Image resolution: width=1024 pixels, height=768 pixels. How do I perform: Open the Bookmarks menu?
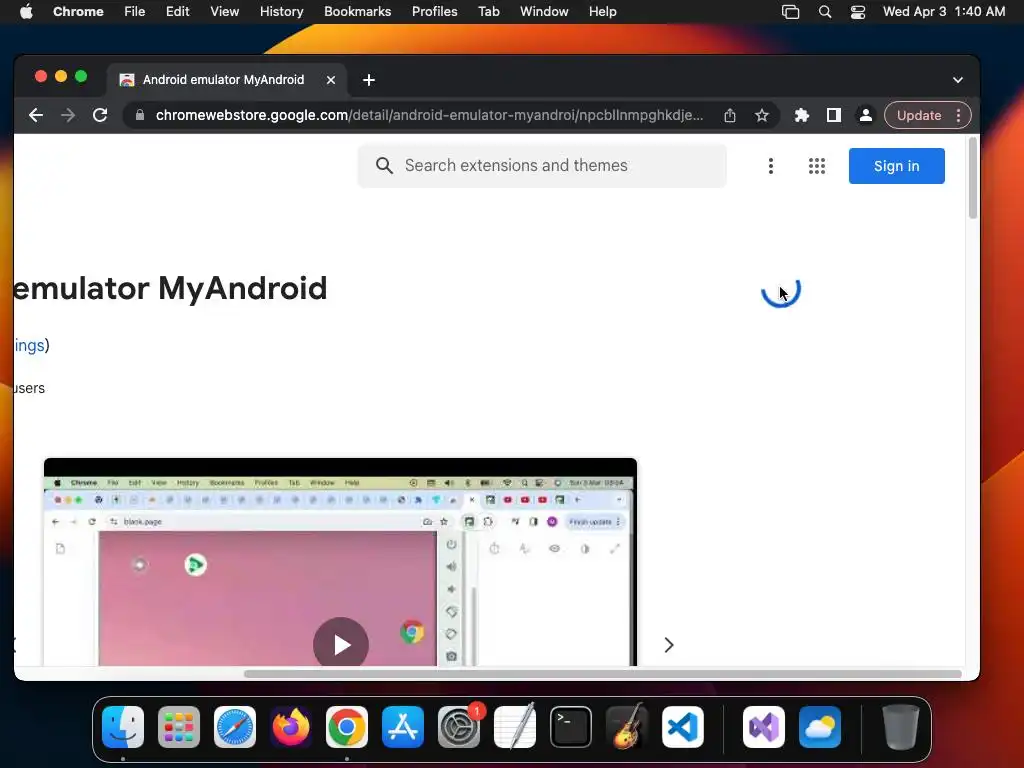coord(357,12)
